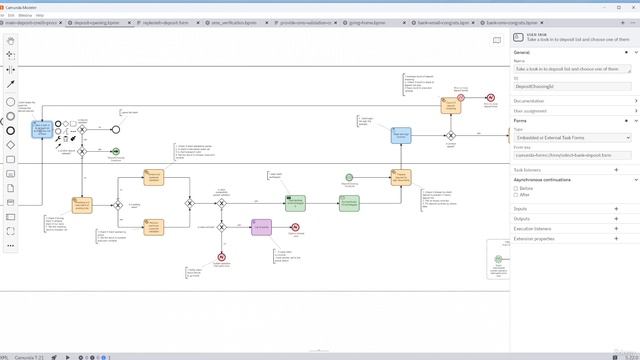This screenshot has width=640, height=360.
Task: Open the Edit menu
Action: click(11, 16)
